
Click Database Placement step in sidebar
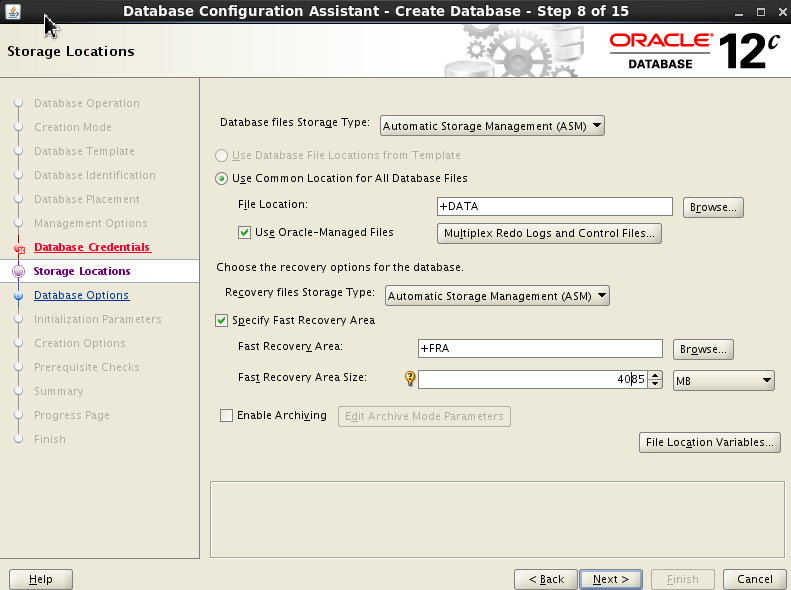tap(87, 199)
